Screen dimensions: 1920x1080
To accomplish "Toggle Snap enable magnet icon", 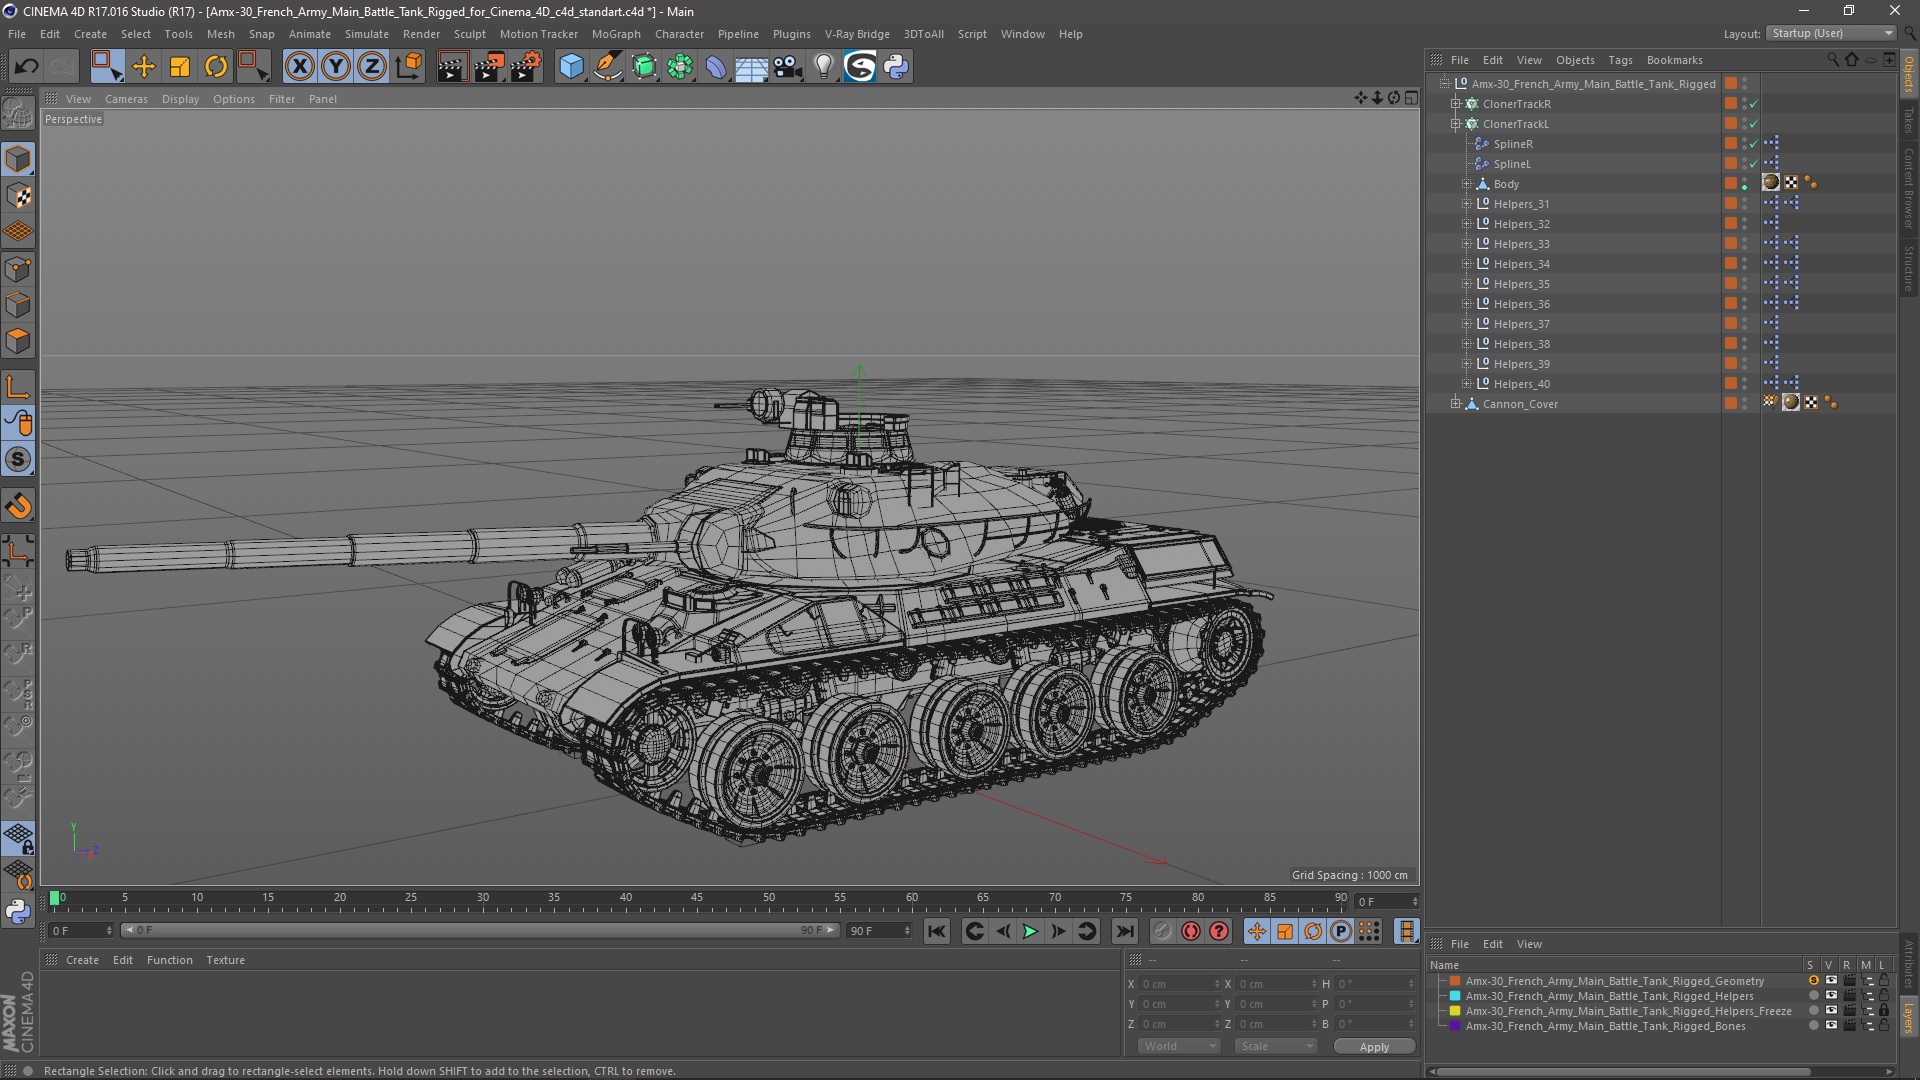I will point(18,506).
